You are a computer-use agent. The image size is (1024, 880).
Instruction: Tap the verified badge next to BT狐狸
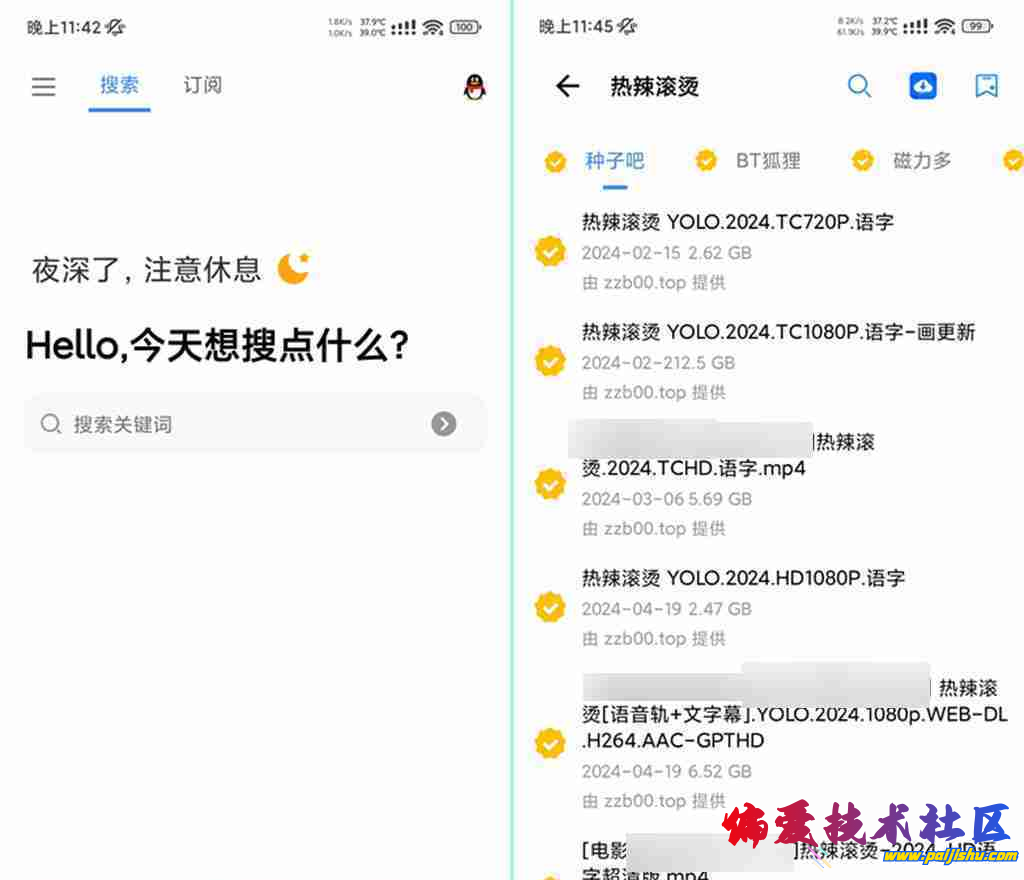click(705, 160)
